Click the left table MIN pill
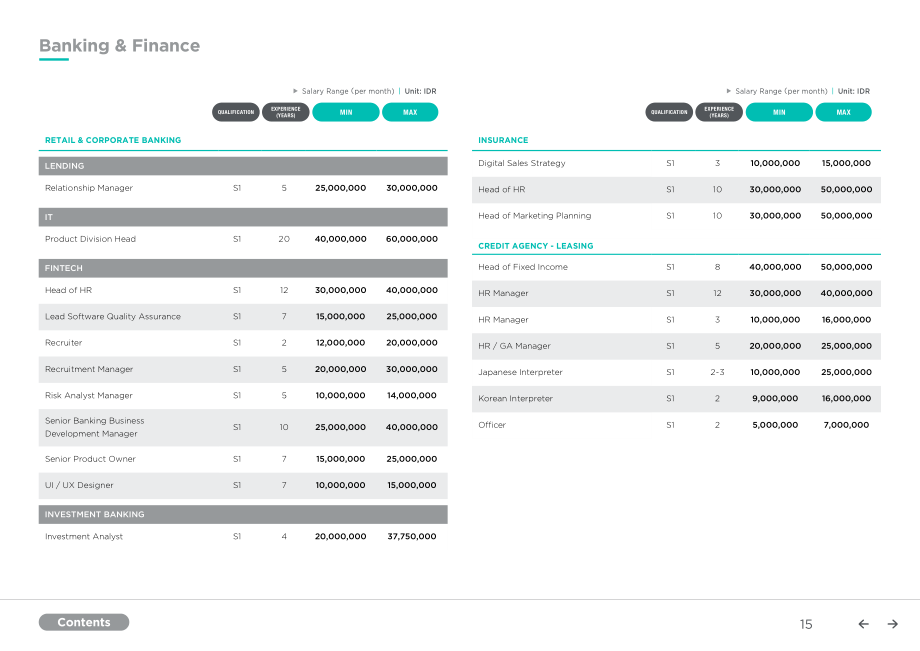 click(x=346, y=112)
